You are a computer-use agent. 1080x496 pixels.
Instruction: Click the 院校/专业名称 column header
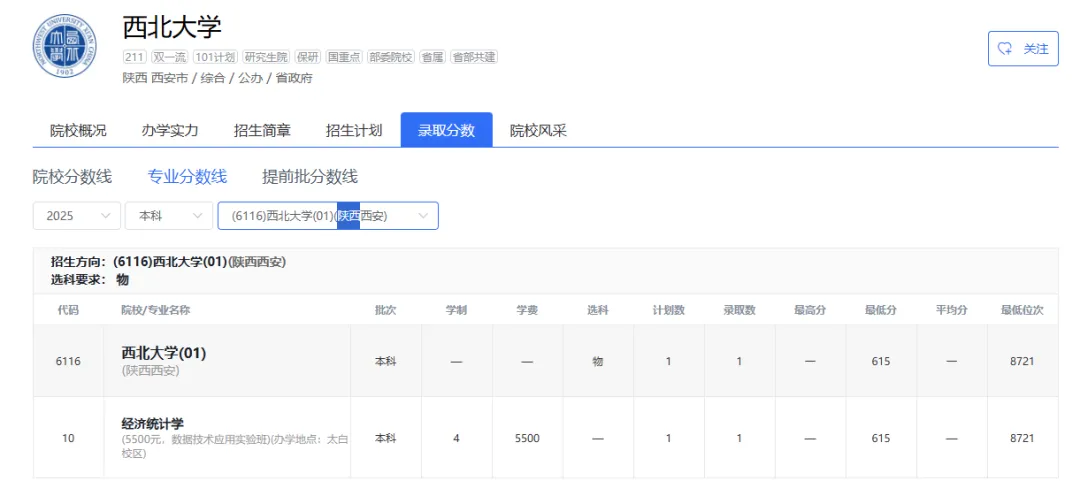tap(156, 310)
